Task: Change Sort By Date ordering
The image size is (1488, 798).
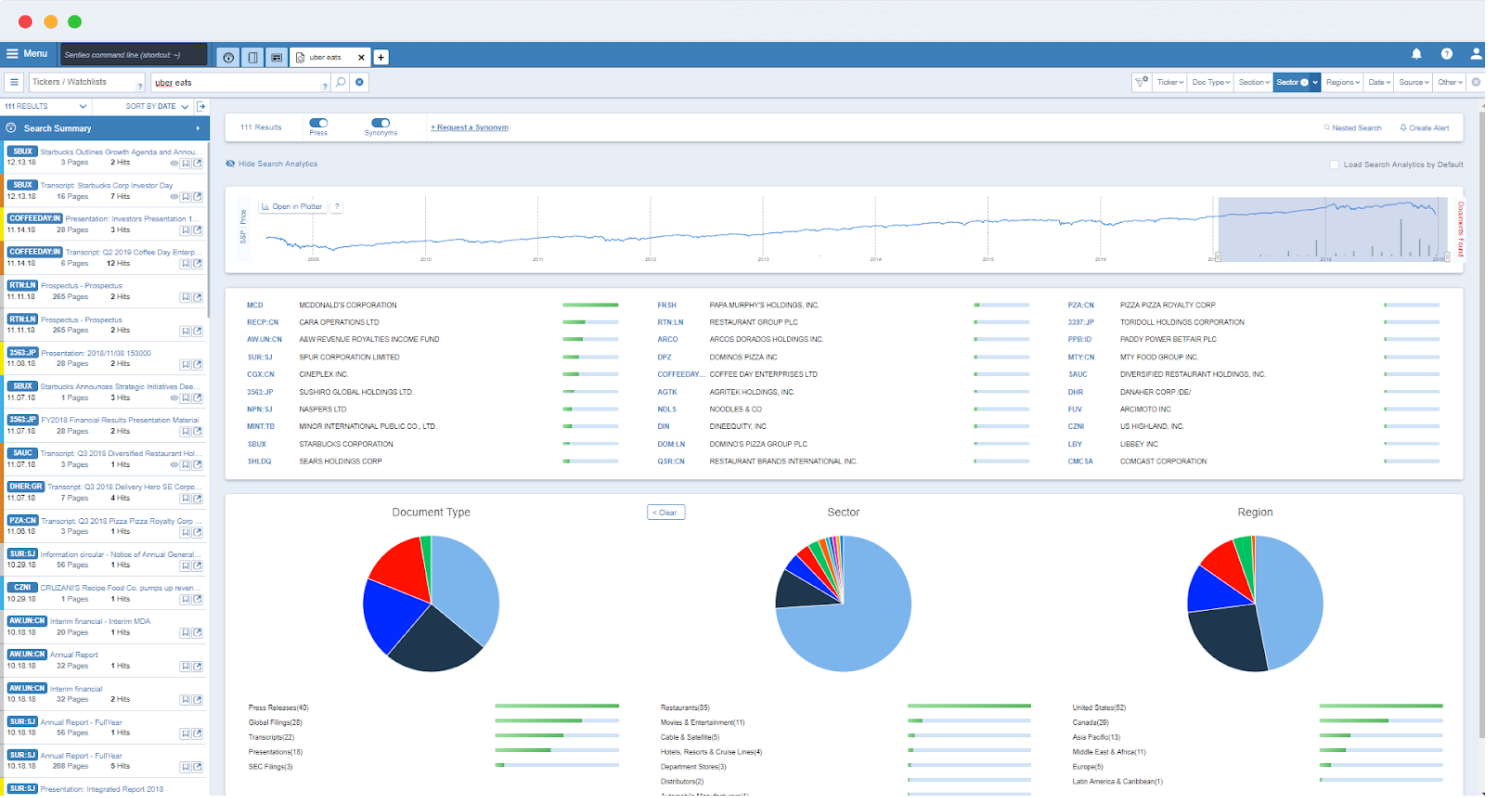Action: tap(157, 106)
